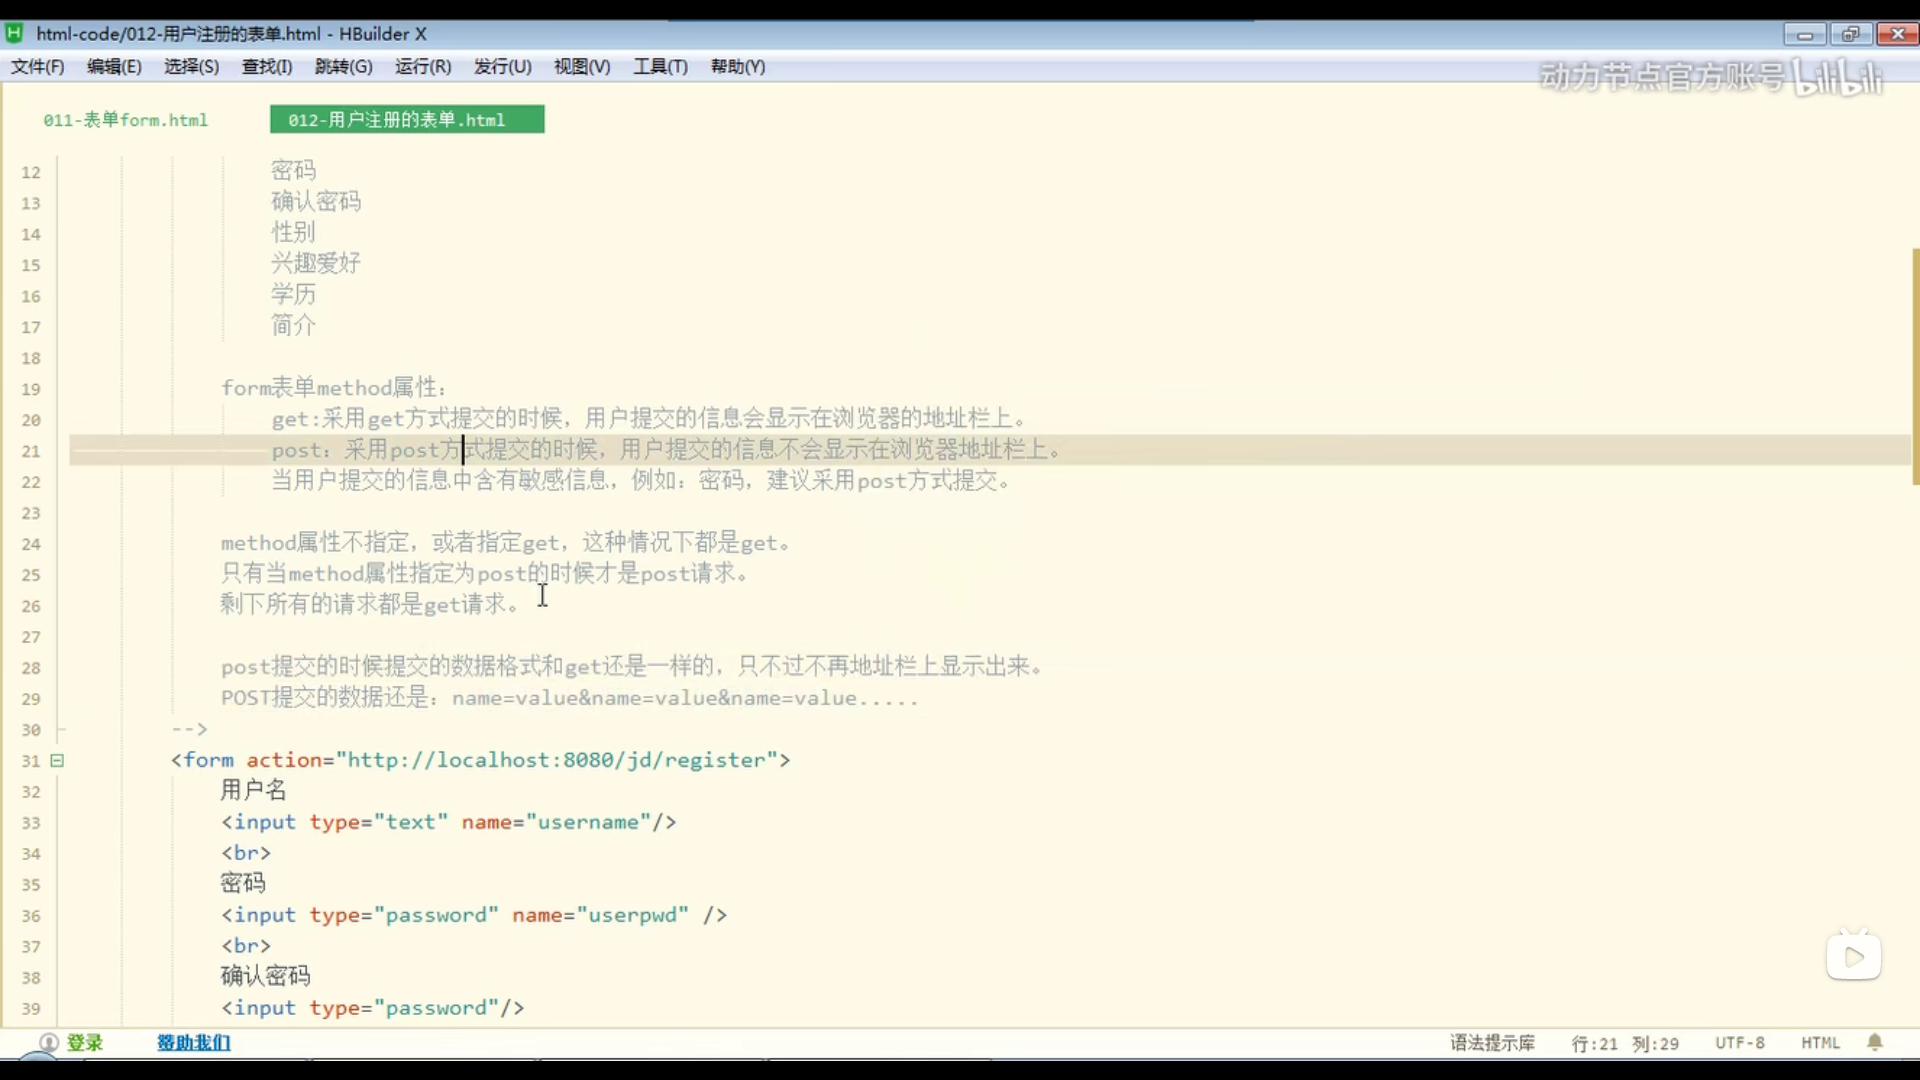
Task: Click the HBuilder X app logo icon
Action: click(x=14, y=33)
